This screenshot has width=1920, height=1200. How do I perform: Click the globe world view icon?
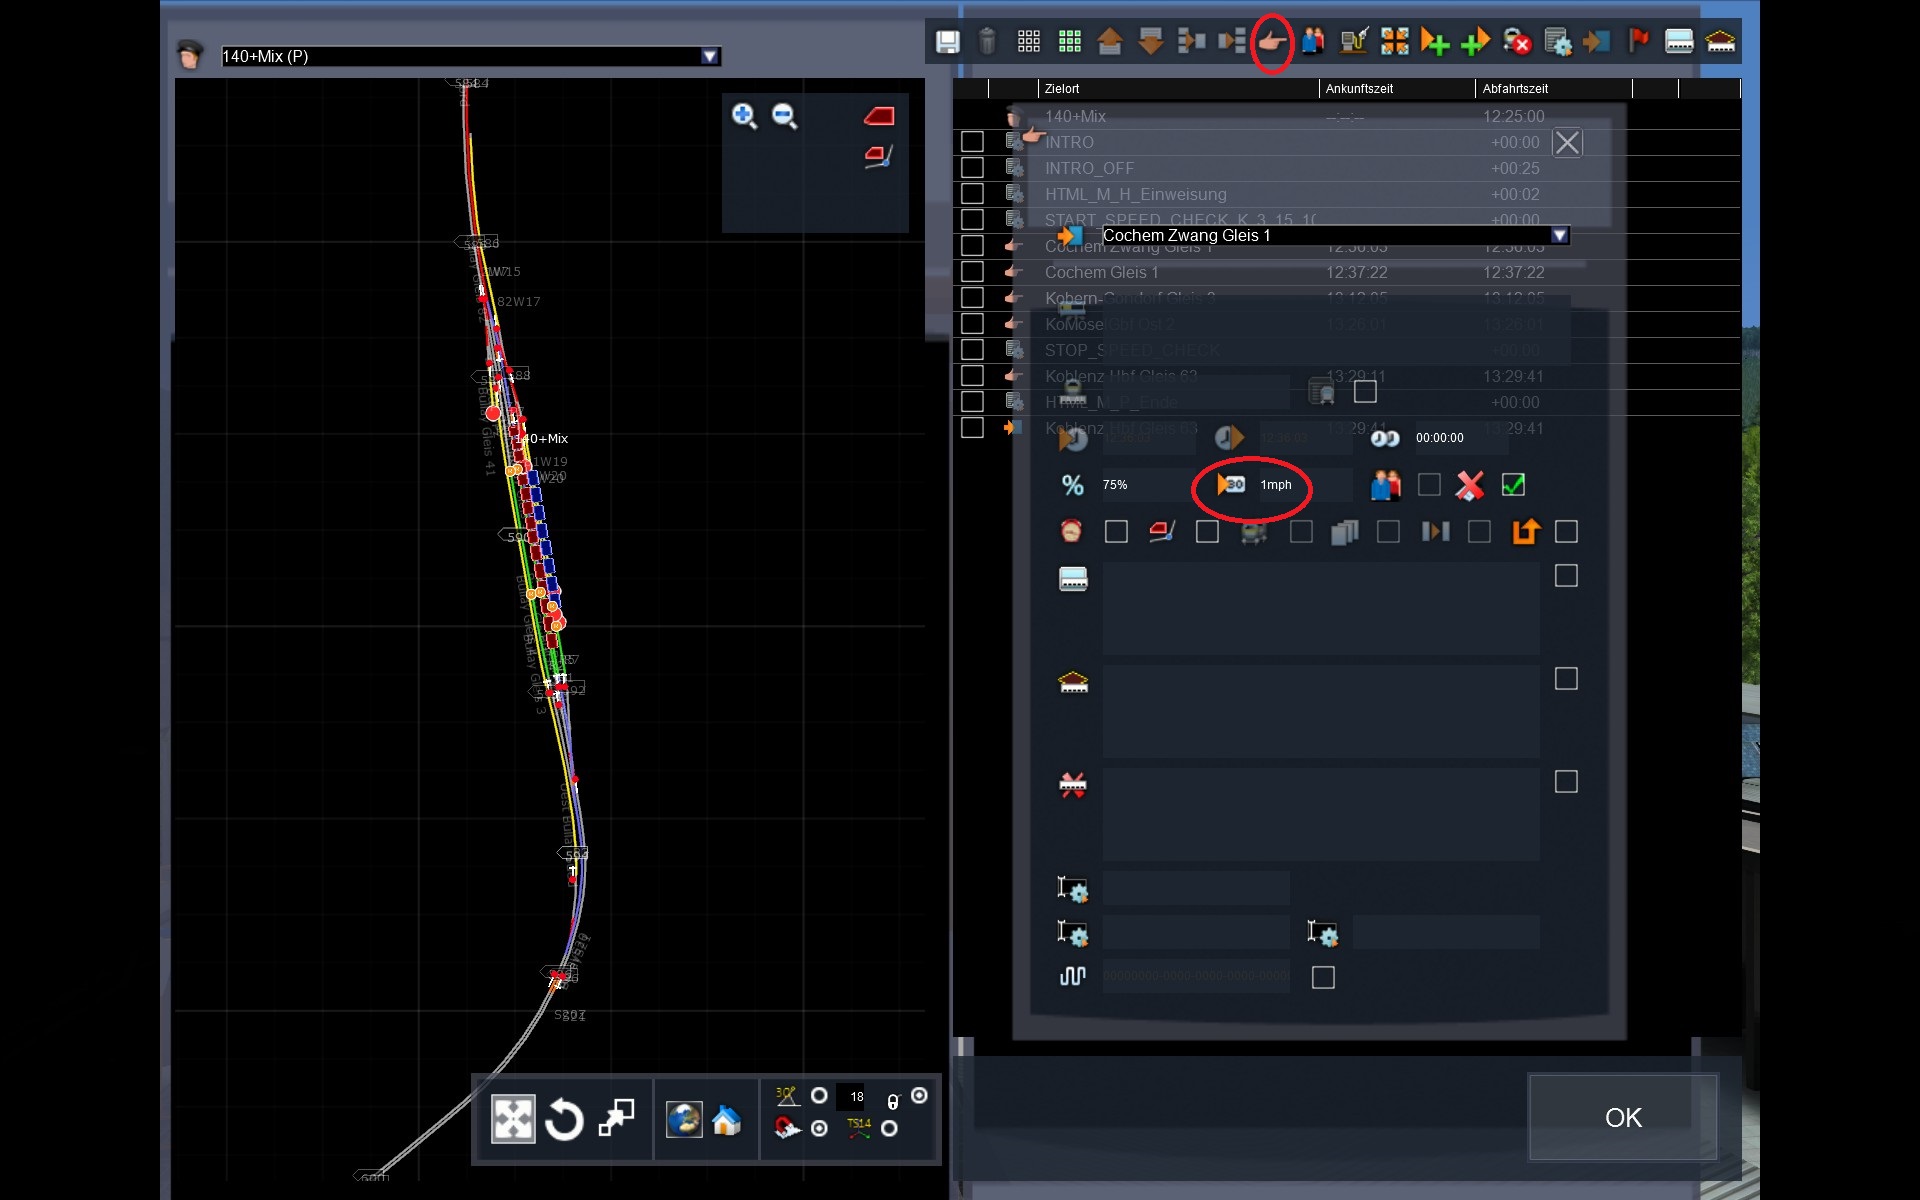(x=684, y=1120)
